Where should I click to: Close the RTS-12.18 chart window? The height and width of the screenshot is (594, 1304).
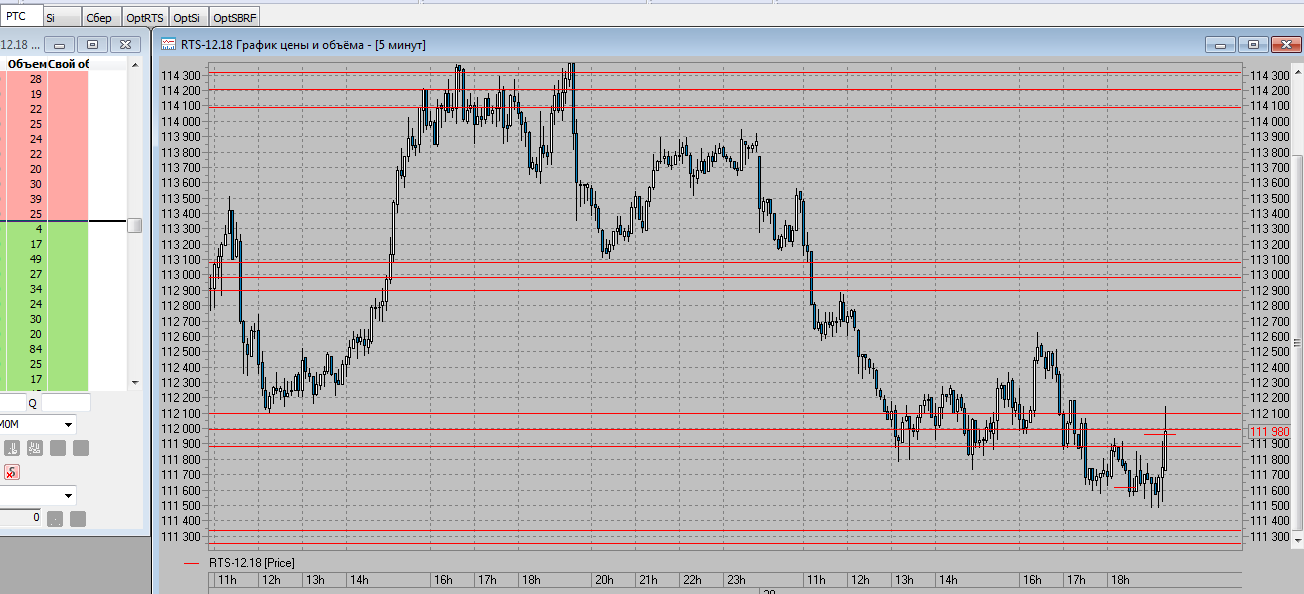tap(1285, 44)
